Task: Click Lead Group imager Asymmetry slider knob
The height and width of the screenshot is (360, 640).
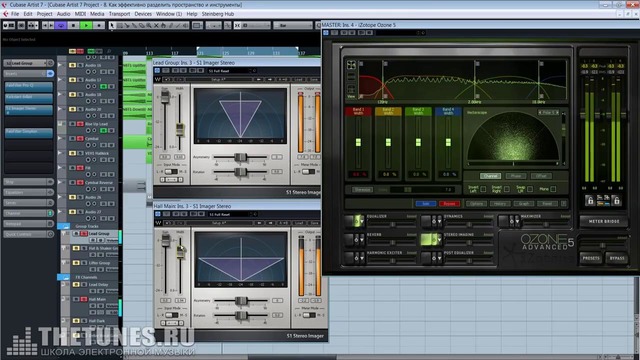Action: 241,157
